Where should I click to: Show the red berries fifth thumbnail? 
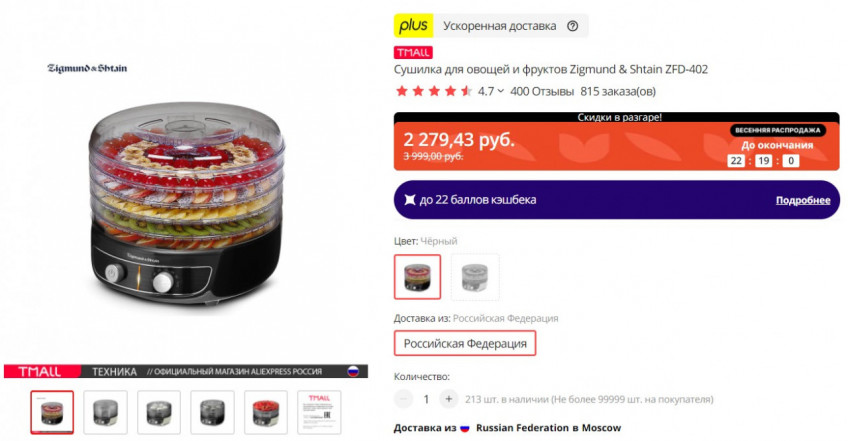[266, 412]
